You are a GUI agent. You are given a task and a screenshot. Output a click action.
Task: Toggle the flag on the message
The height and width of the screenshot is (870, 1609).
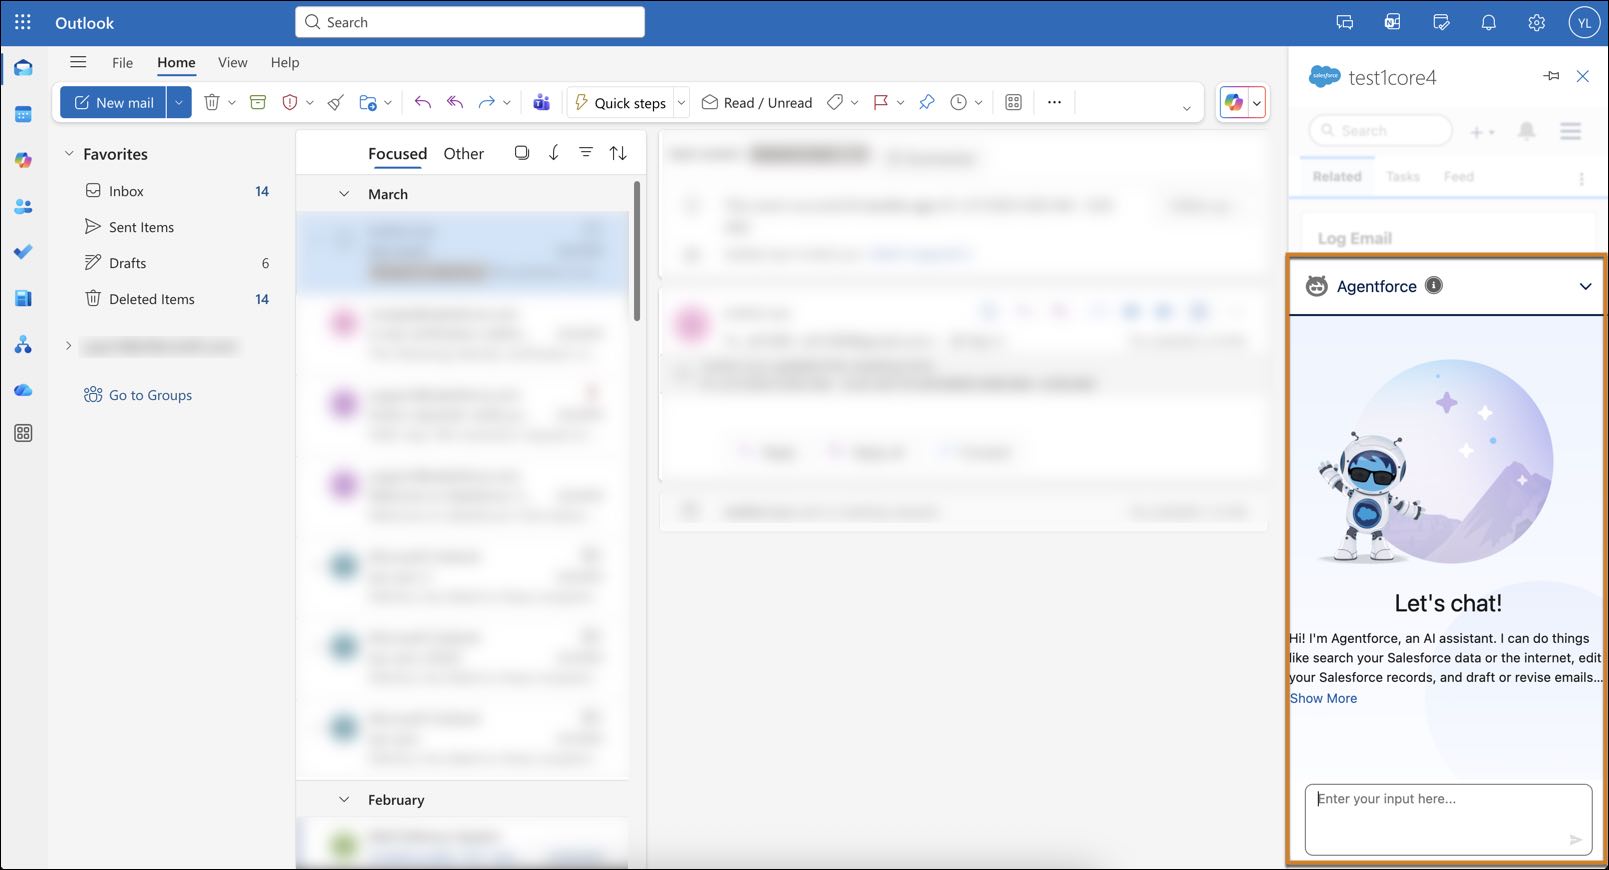[881, 102]
